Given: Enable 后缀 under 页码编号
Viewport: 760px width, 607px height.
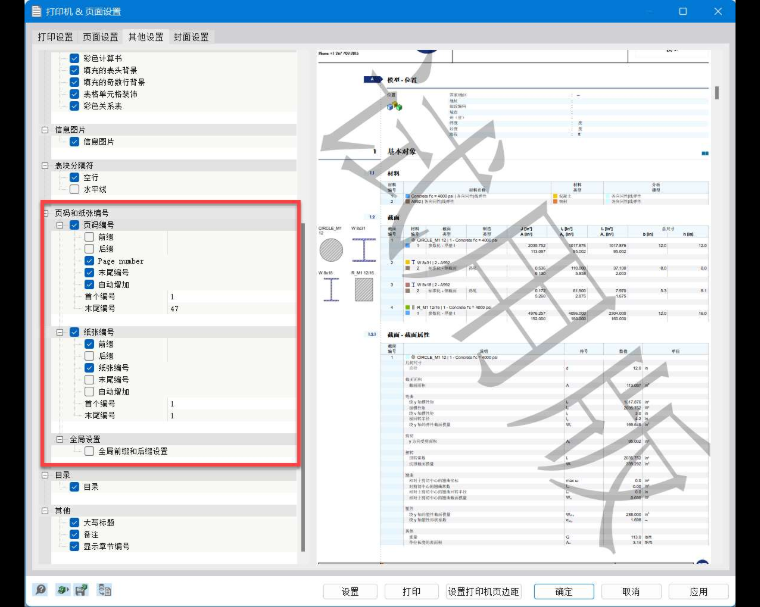Looking at the screenshot, I should point(89,249).
